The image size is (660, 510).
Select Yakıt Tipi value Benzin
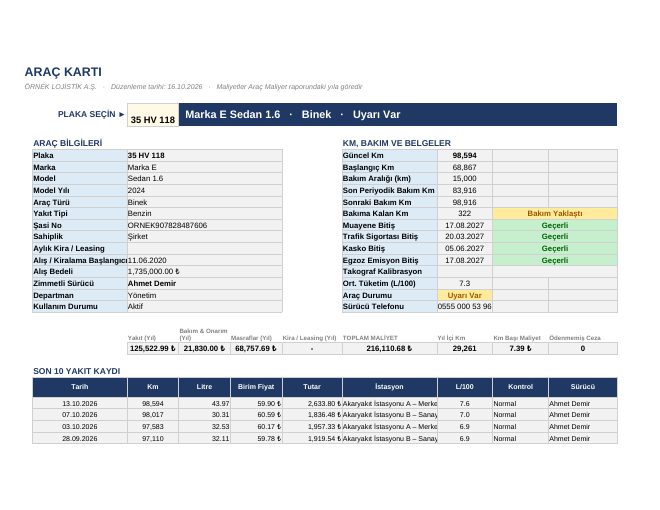click(205, 213)
